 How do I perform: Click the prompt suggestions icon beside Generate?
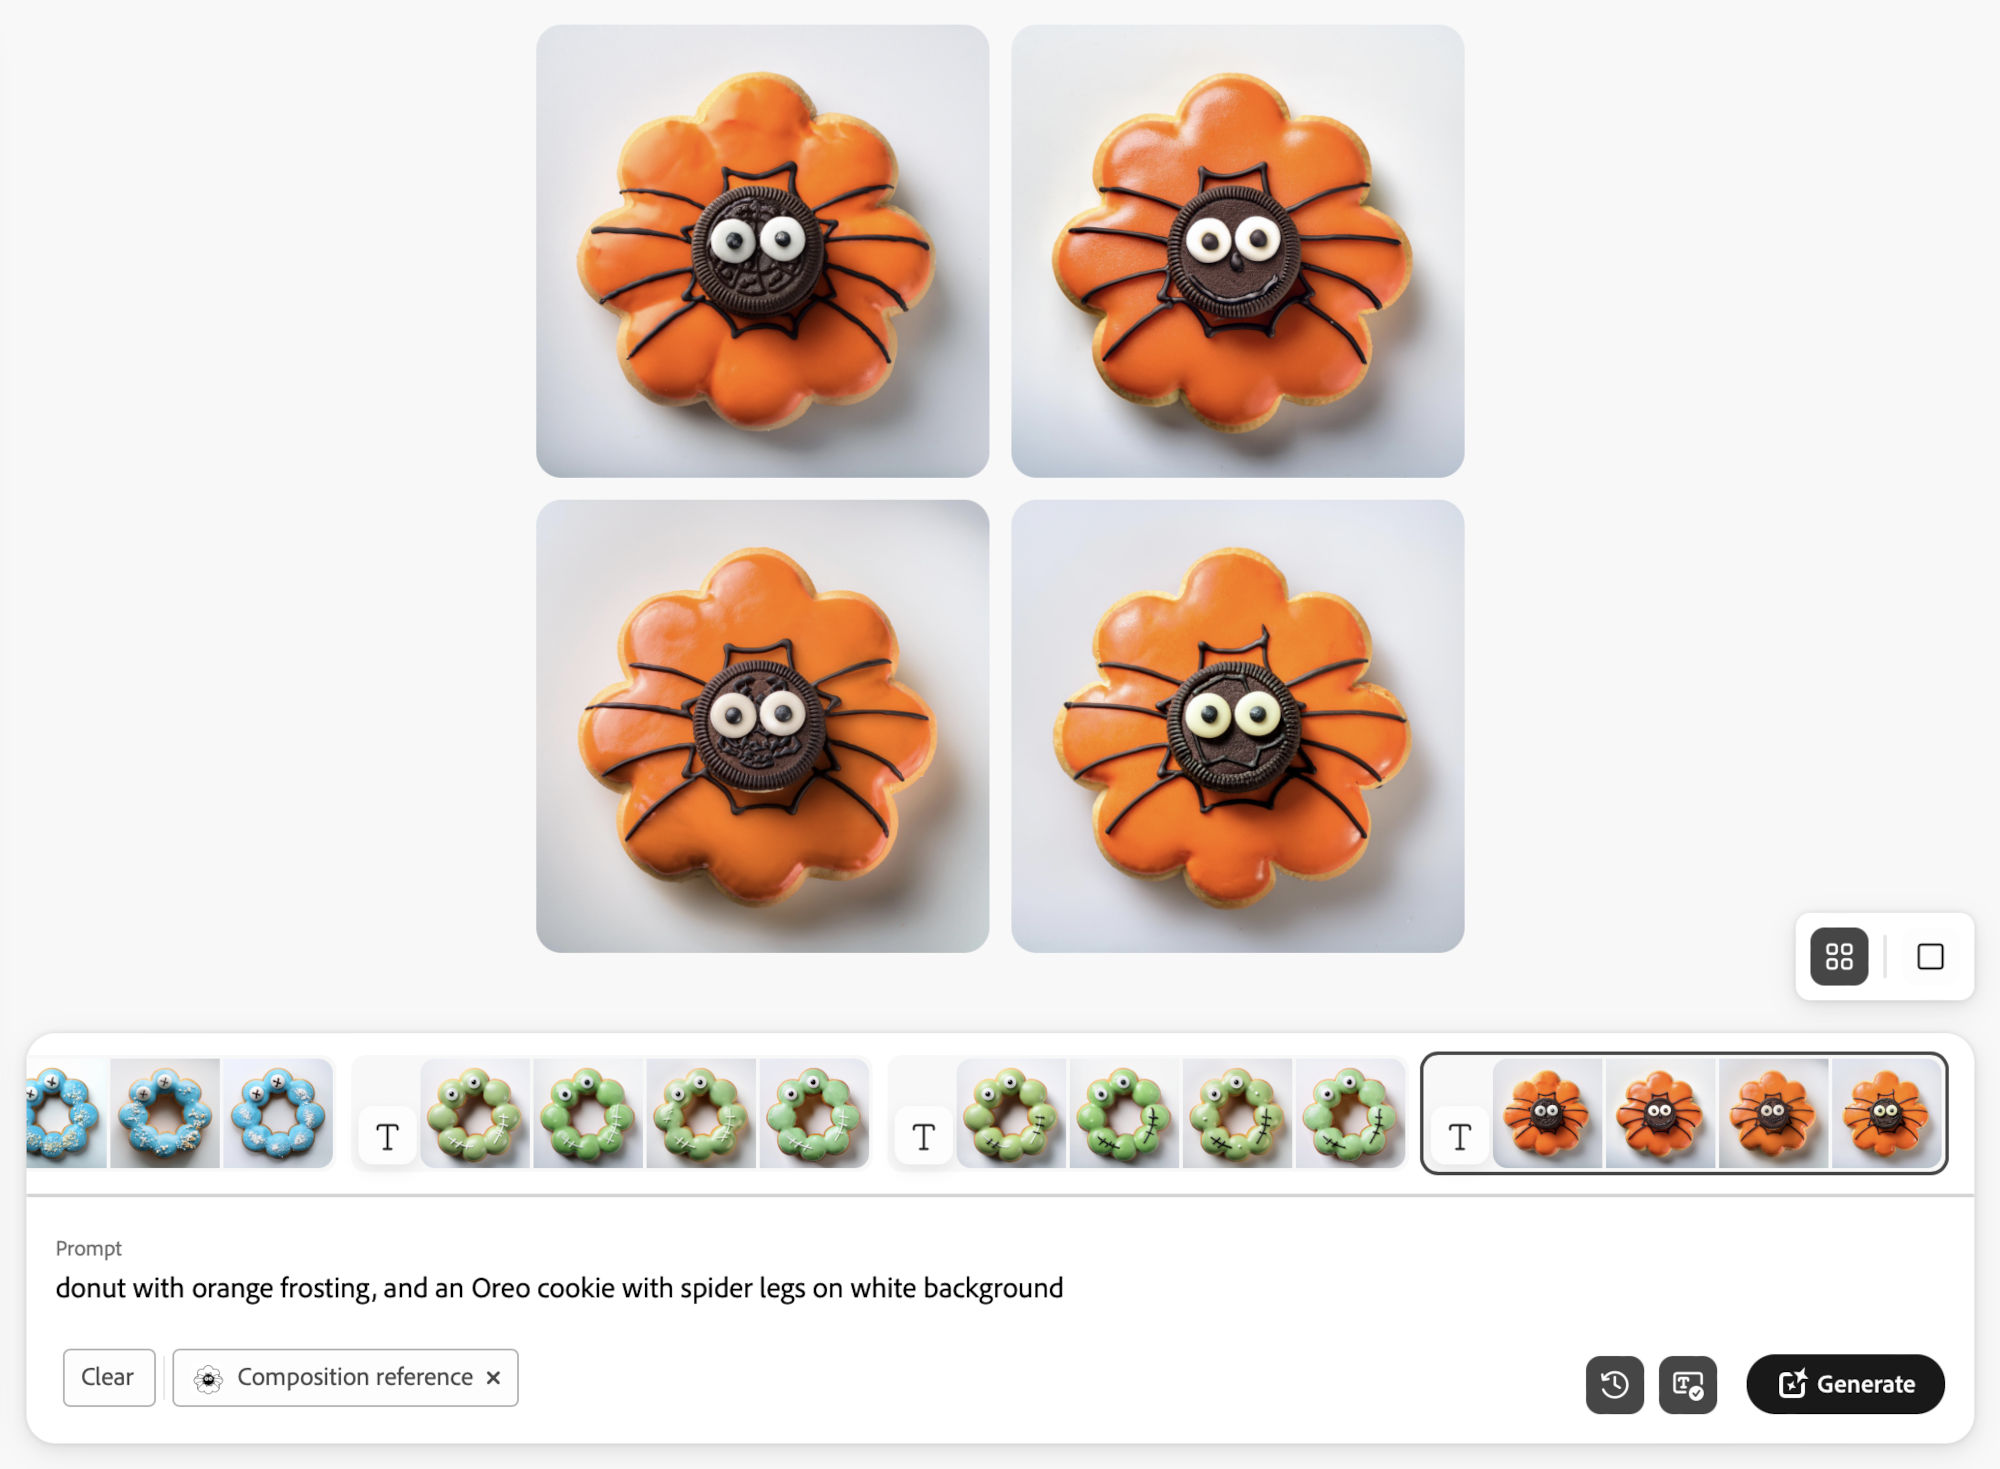pos(1688,1384)
